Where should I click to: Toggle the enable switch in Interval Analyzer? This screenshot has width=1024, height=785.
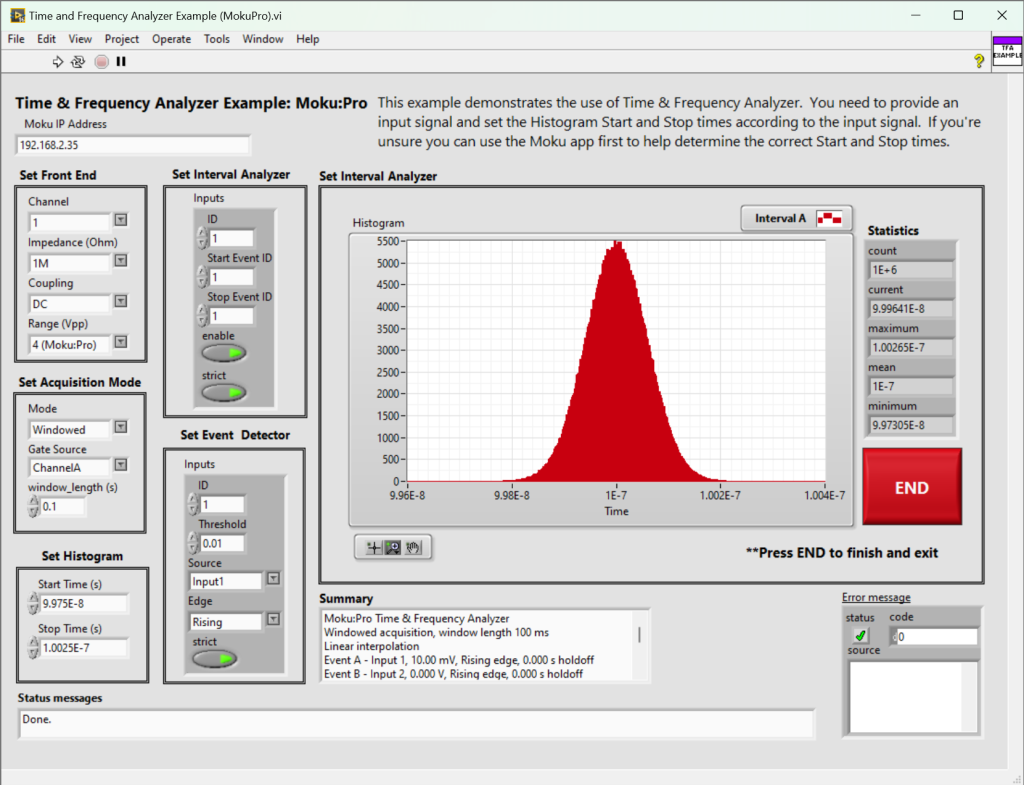tap(222, 352)
